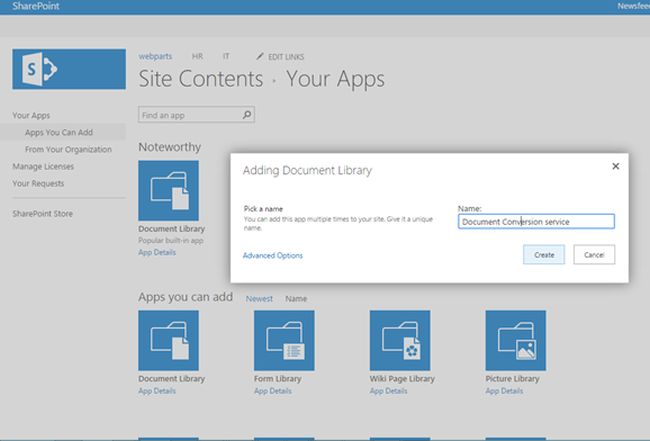Click EDIT LINKS text
650x441 pixels.
pos(286,57)
